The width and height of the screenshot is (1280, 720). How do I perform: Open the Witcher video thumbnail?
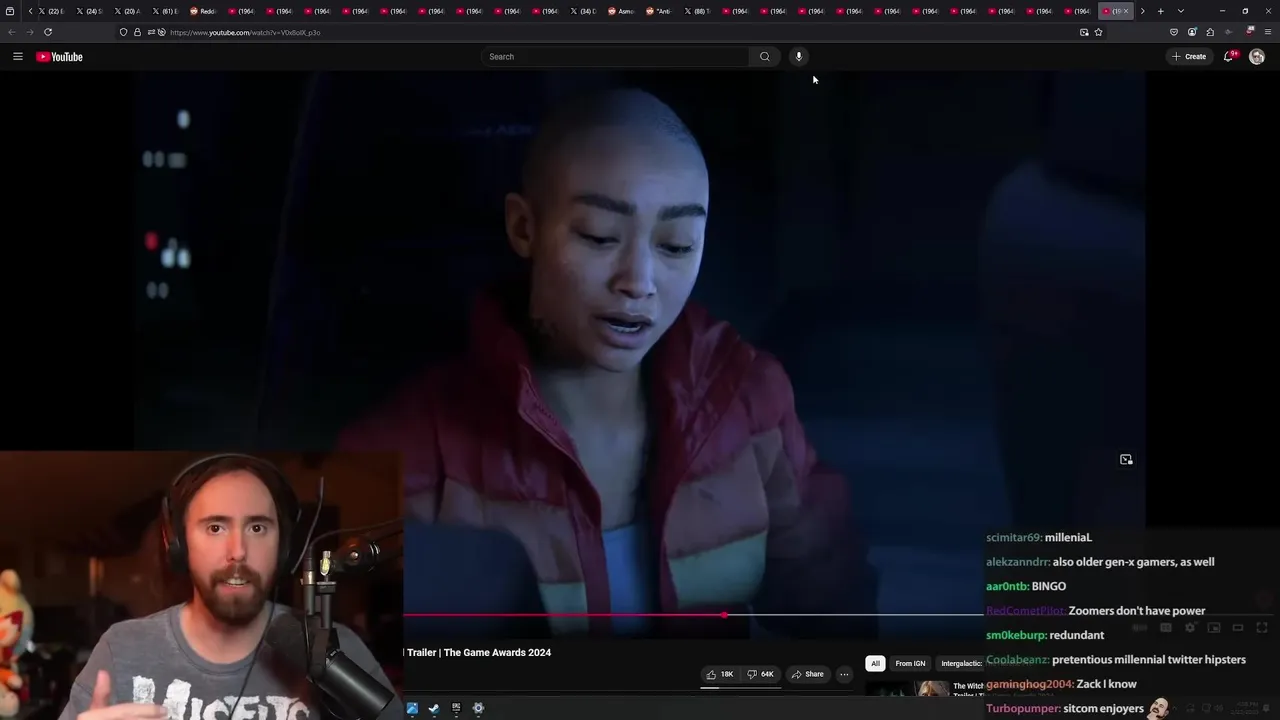pyautogui.click(x=907, y=690)
